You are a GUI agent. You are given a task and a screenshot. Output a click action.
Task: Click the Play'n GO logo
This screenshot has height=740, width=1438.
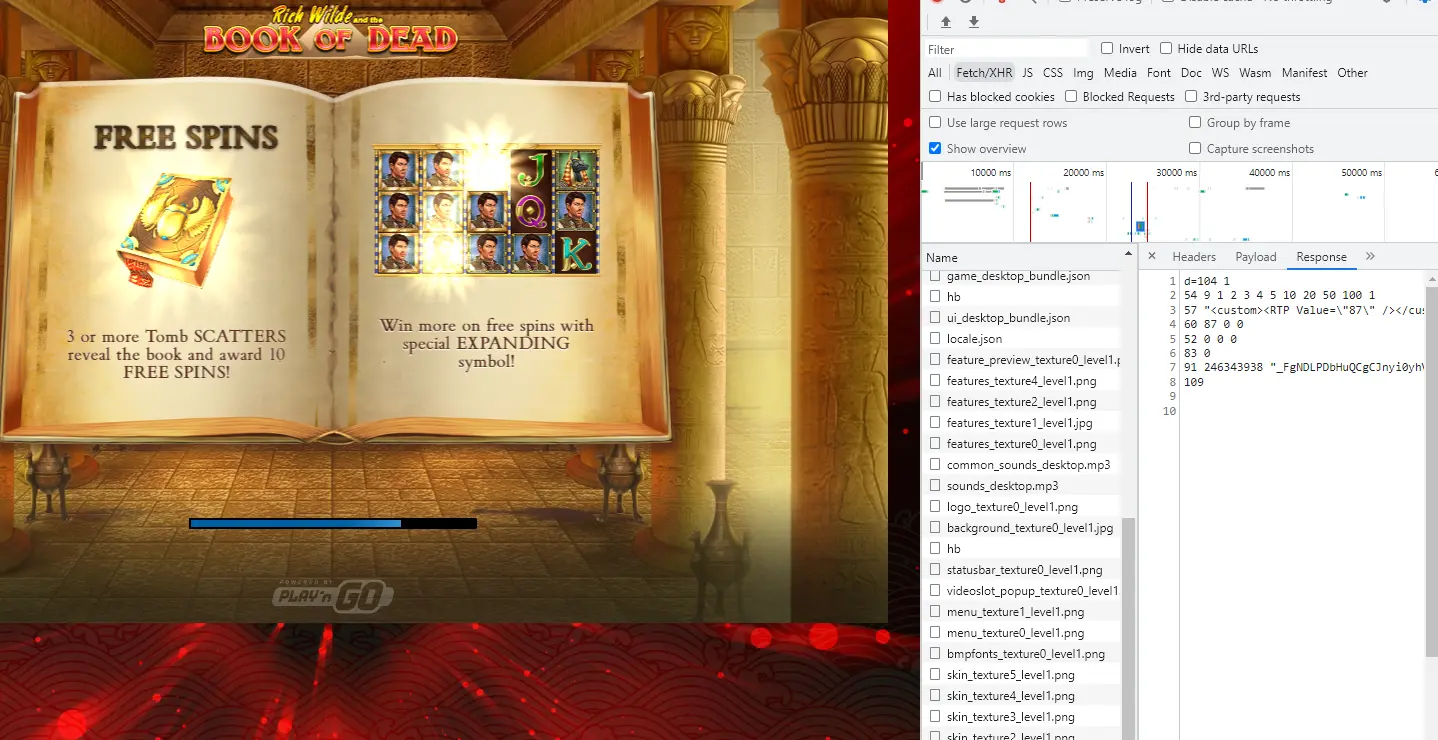pyautogui.click(x=333, y=594)
